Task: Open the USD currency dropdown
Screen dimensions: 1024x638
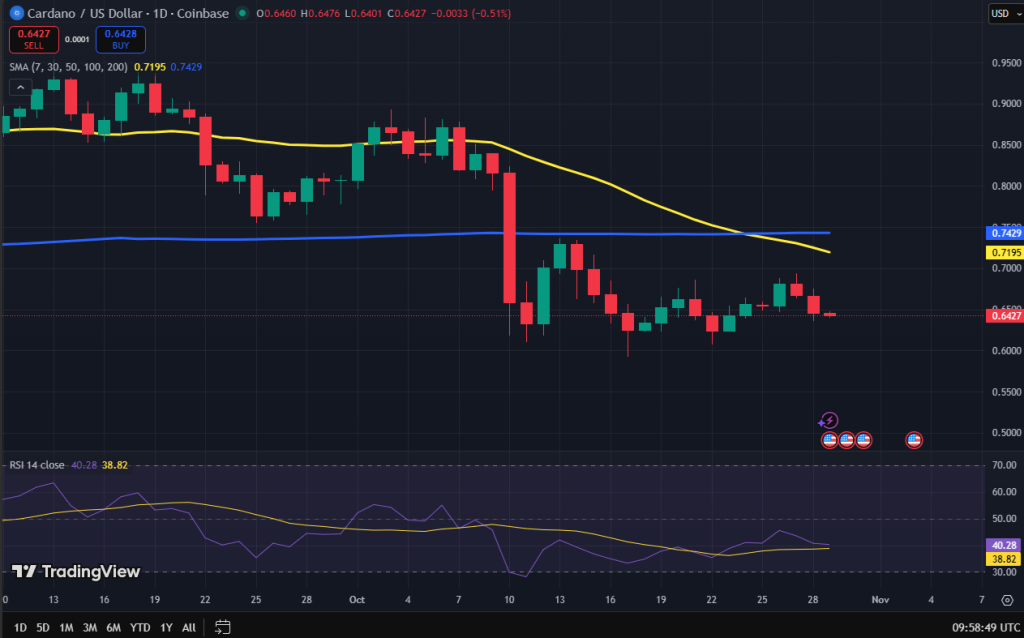Action: [1006, 13]
